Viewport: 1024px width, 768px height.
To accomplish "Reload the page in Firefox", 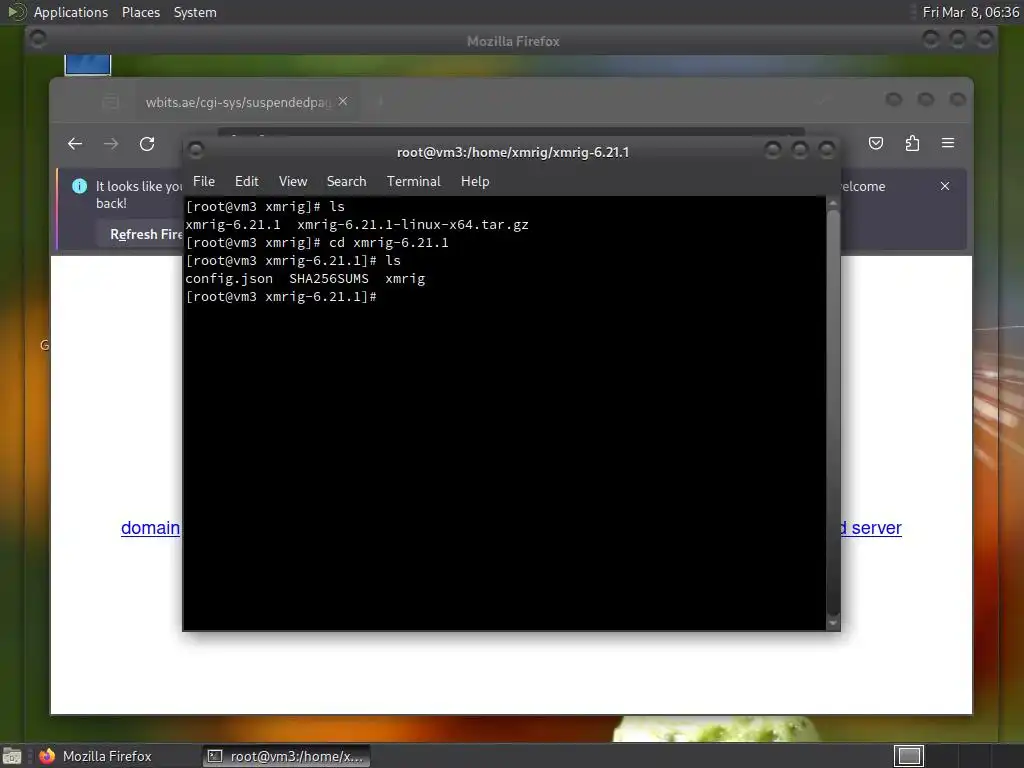I will click(x=147, y=144).
